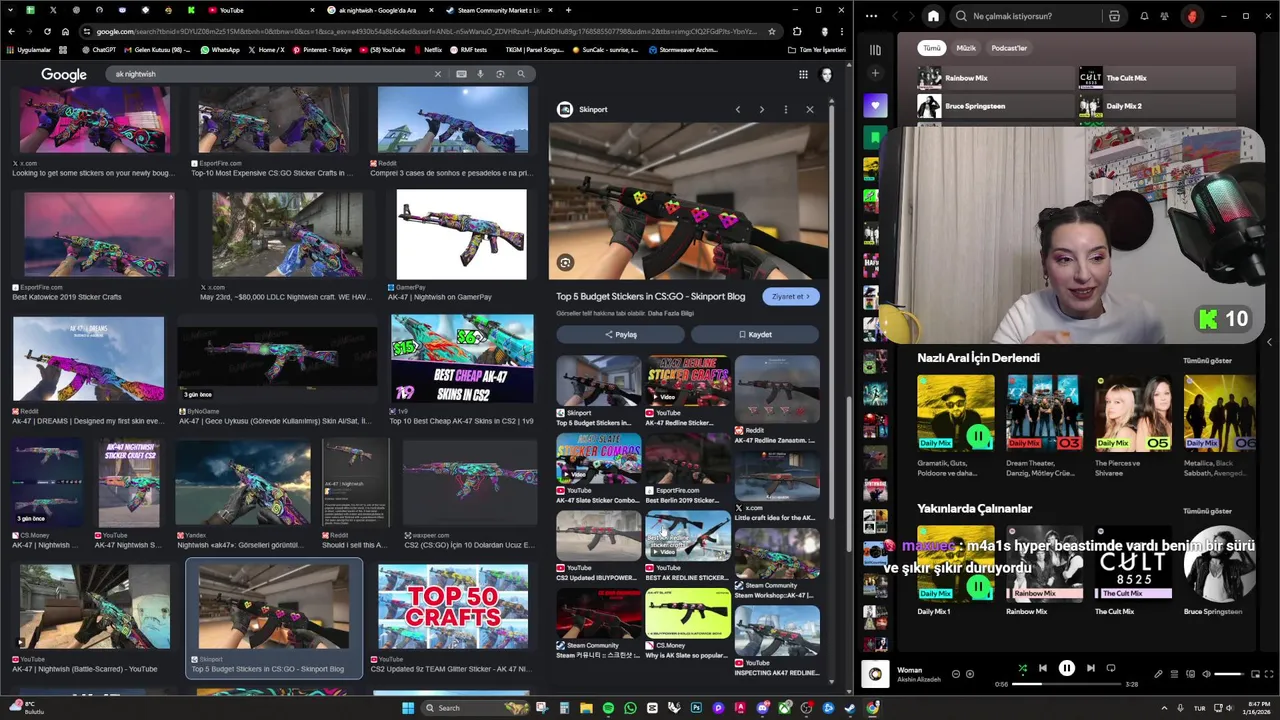Show all for Yakınlarda Çalınanlar
The width and height of the screenshot is (1280, 720).
pyautogui.click(x=1207, y=511)
